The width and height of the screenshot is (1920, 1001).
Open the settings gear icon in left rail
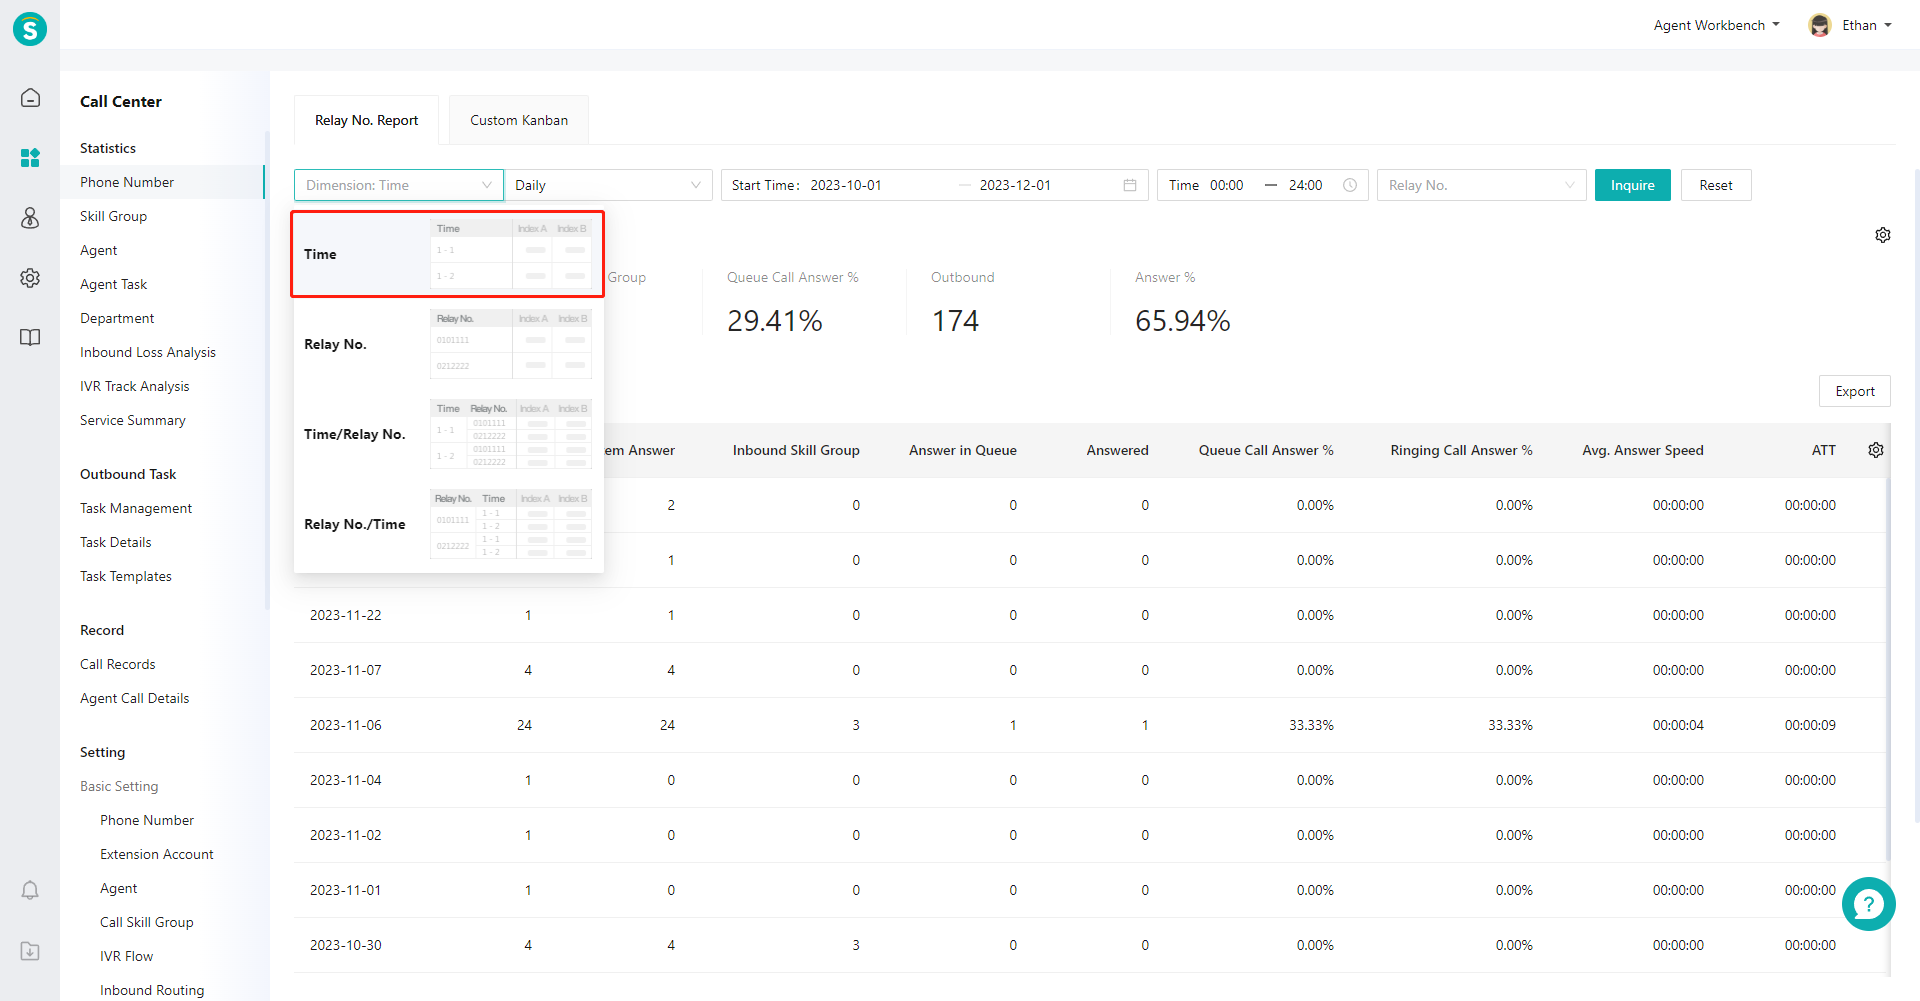point(30,277)
